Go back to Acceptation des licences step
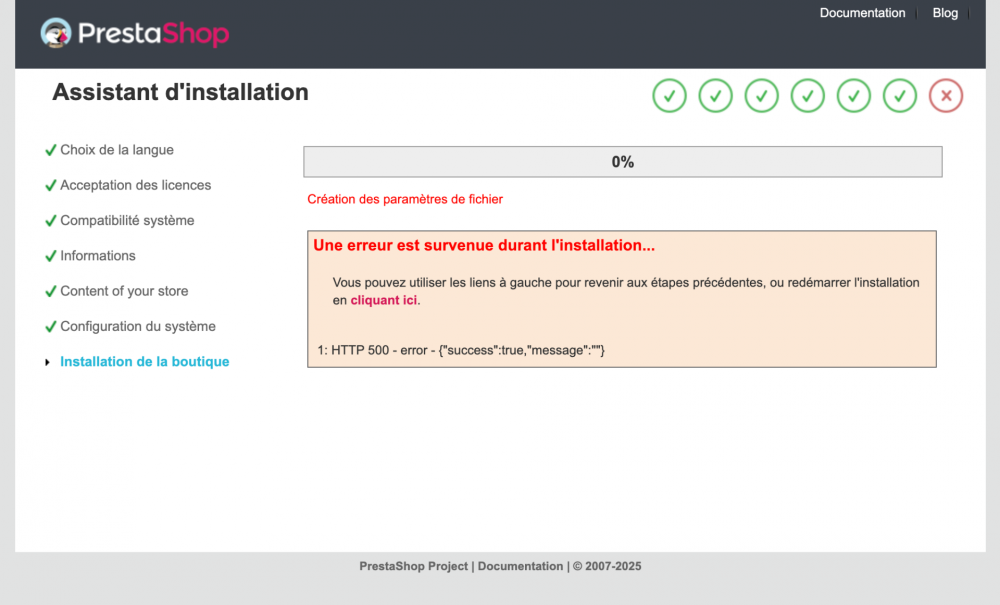Viewport: 1000px width, 605px height. pyautogui.click(x=135, y=185)
